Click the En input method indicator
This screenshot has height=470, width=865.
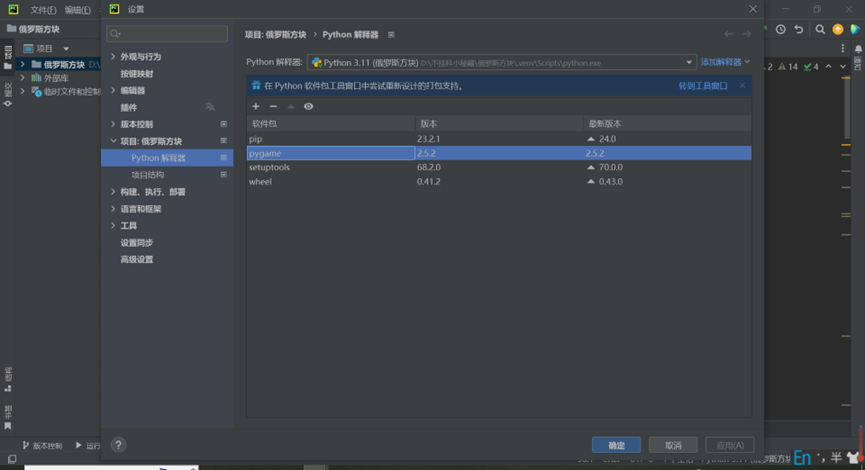pos(802,458)
